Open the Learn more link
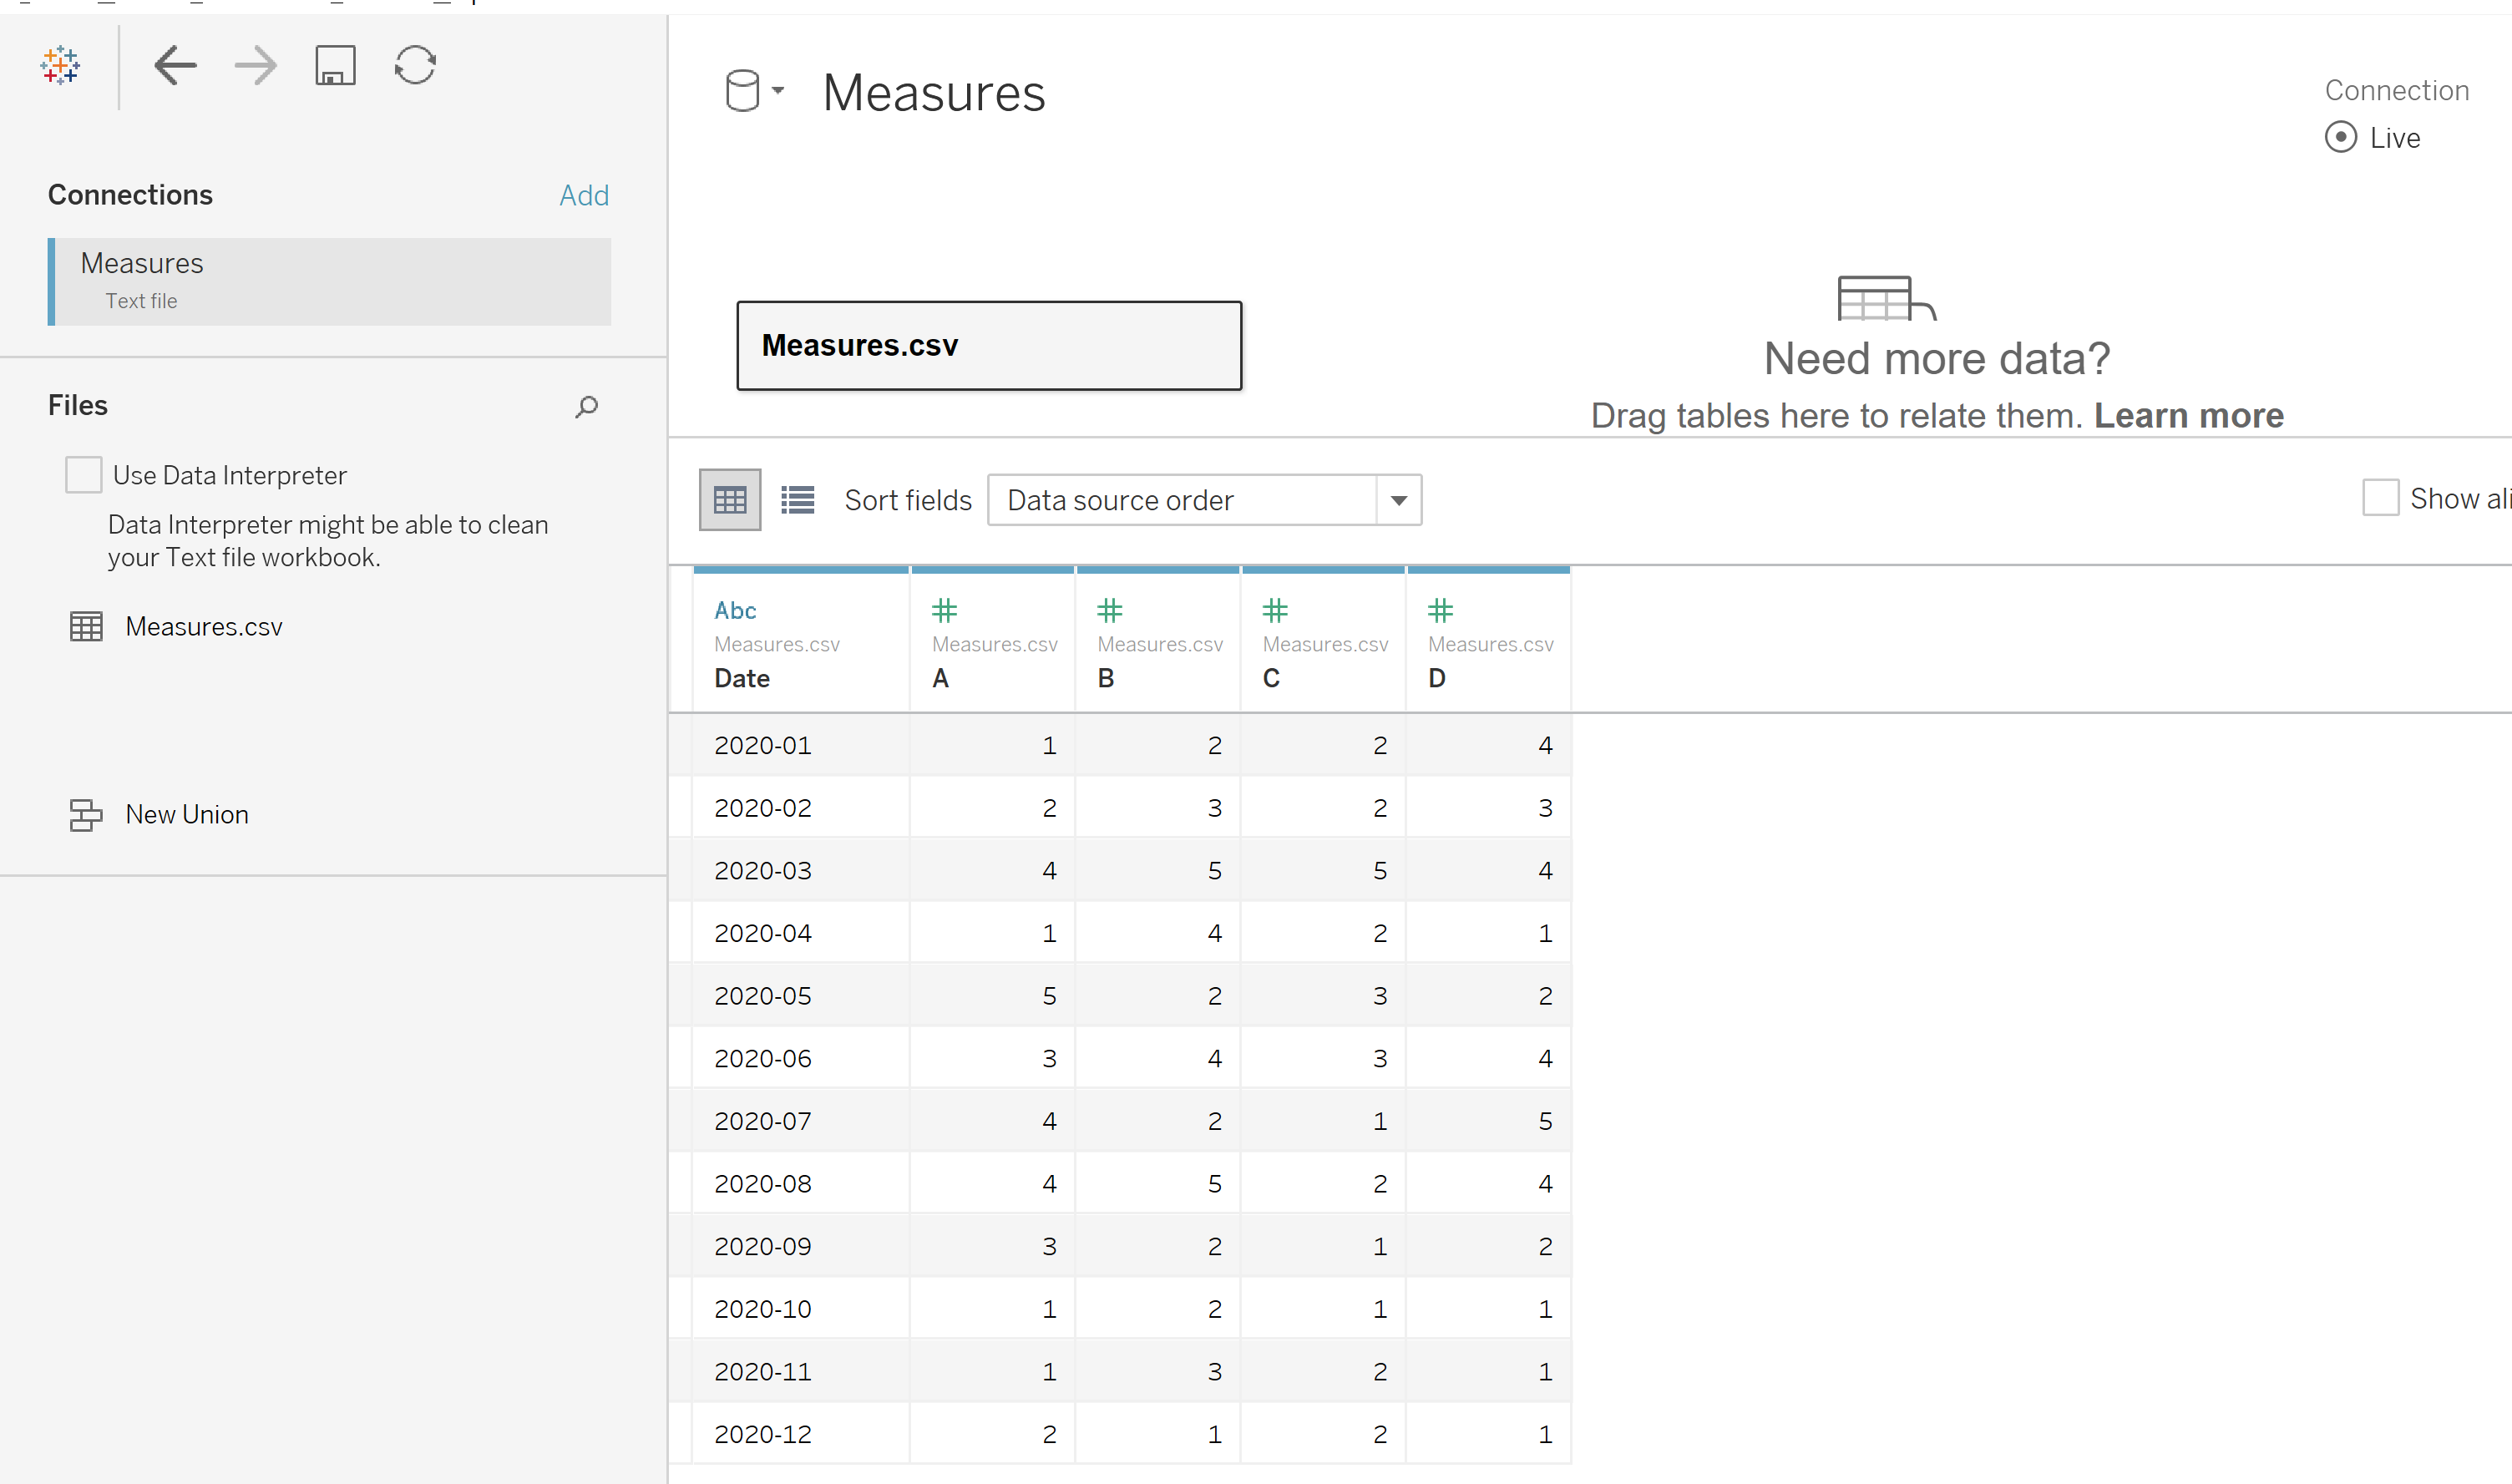 [2189, 416]
